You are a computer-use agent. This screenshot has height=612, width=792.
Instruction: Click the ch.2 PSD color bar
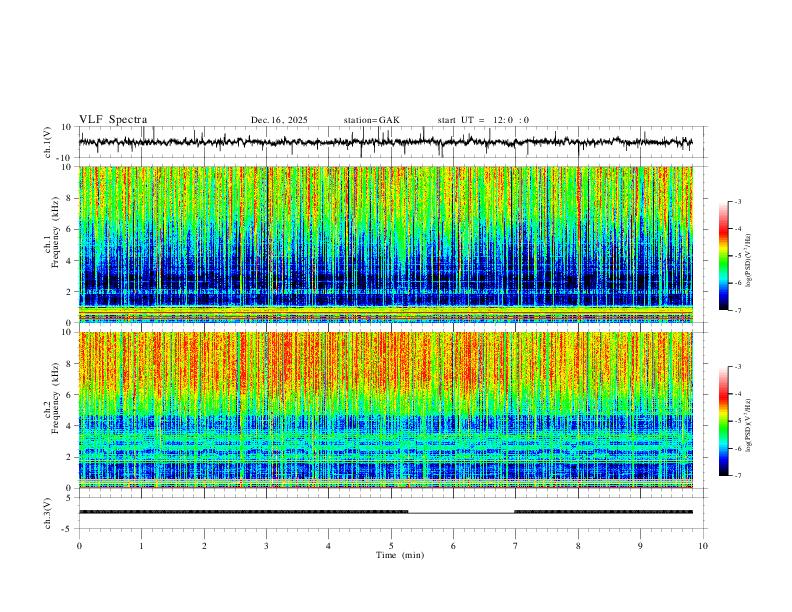click(x=723, y=421)
